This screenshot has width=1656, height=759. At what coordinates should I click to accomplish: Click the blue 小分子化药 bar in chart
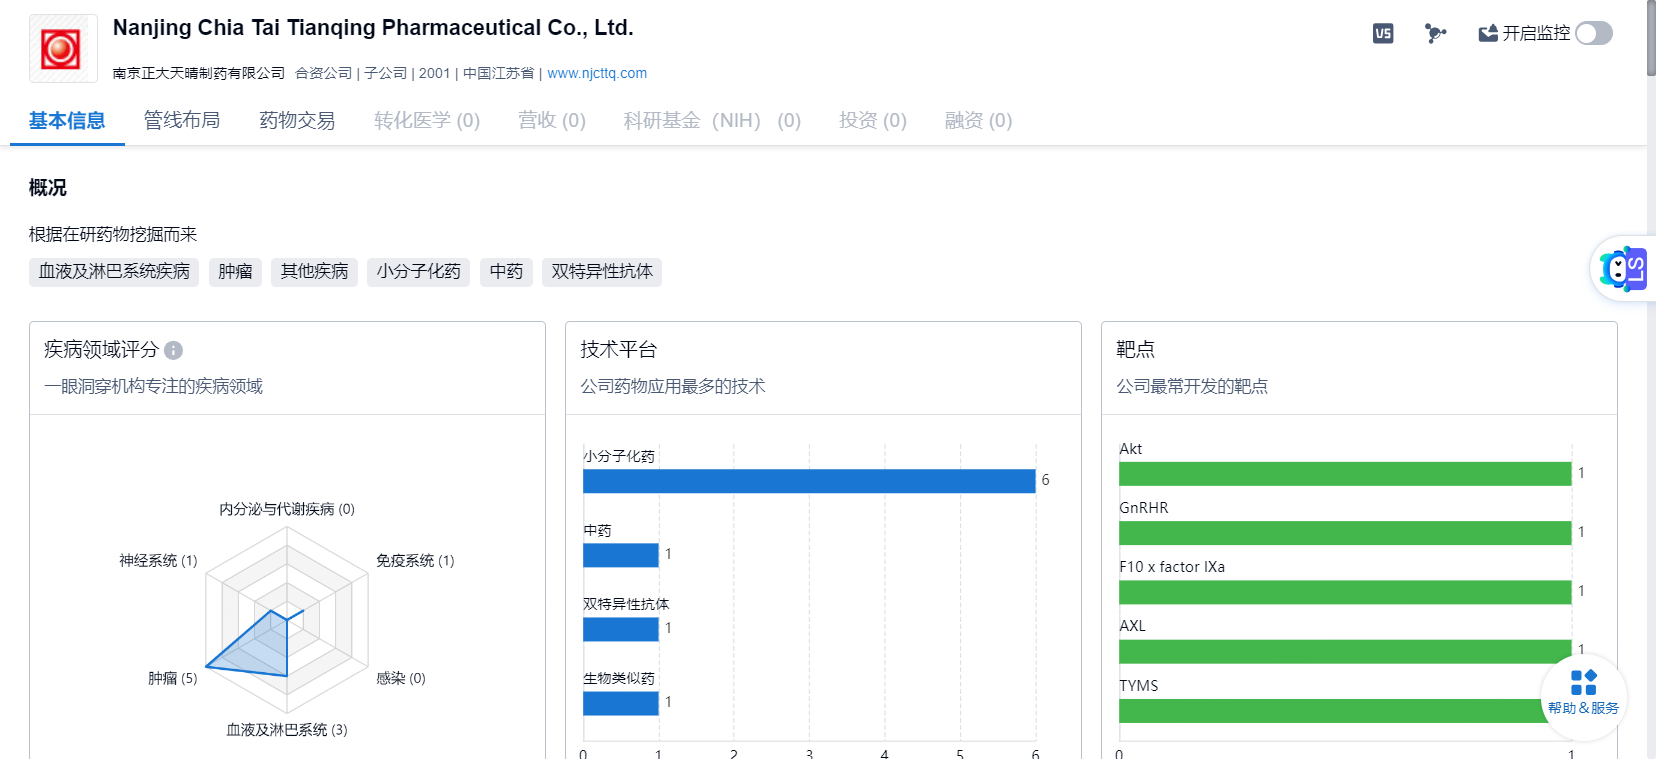(x=808, y=481)
